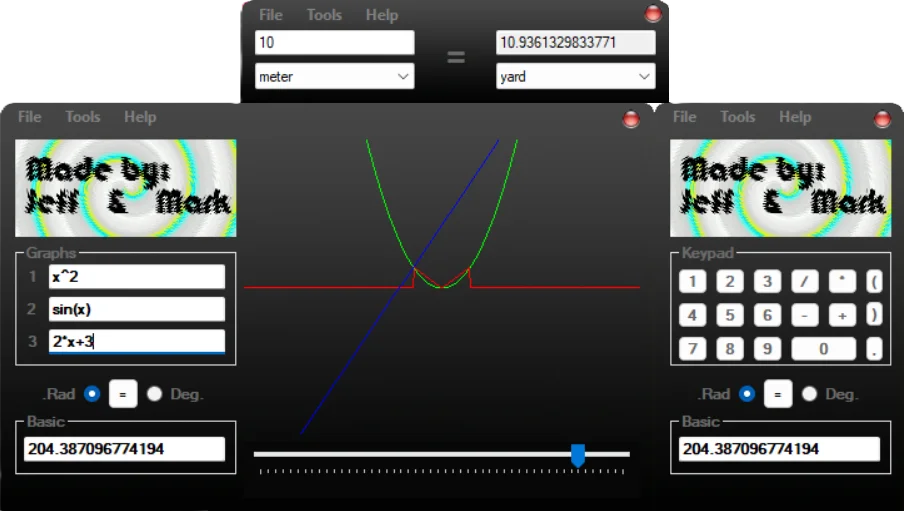Select Deg radio button in keypad window
Screen dimensions: 904x511
coord(809,394)
